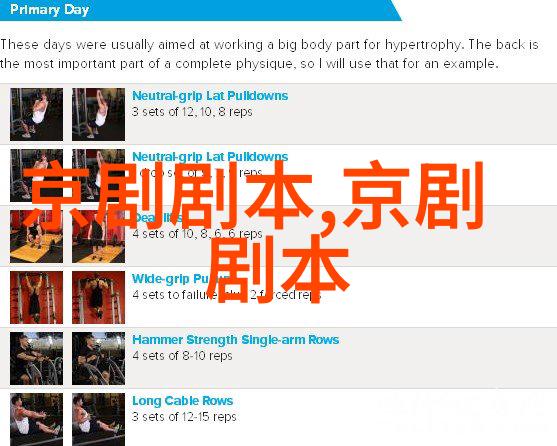
Task: View Deadlifts start position thumbnail
Action: 37,236
